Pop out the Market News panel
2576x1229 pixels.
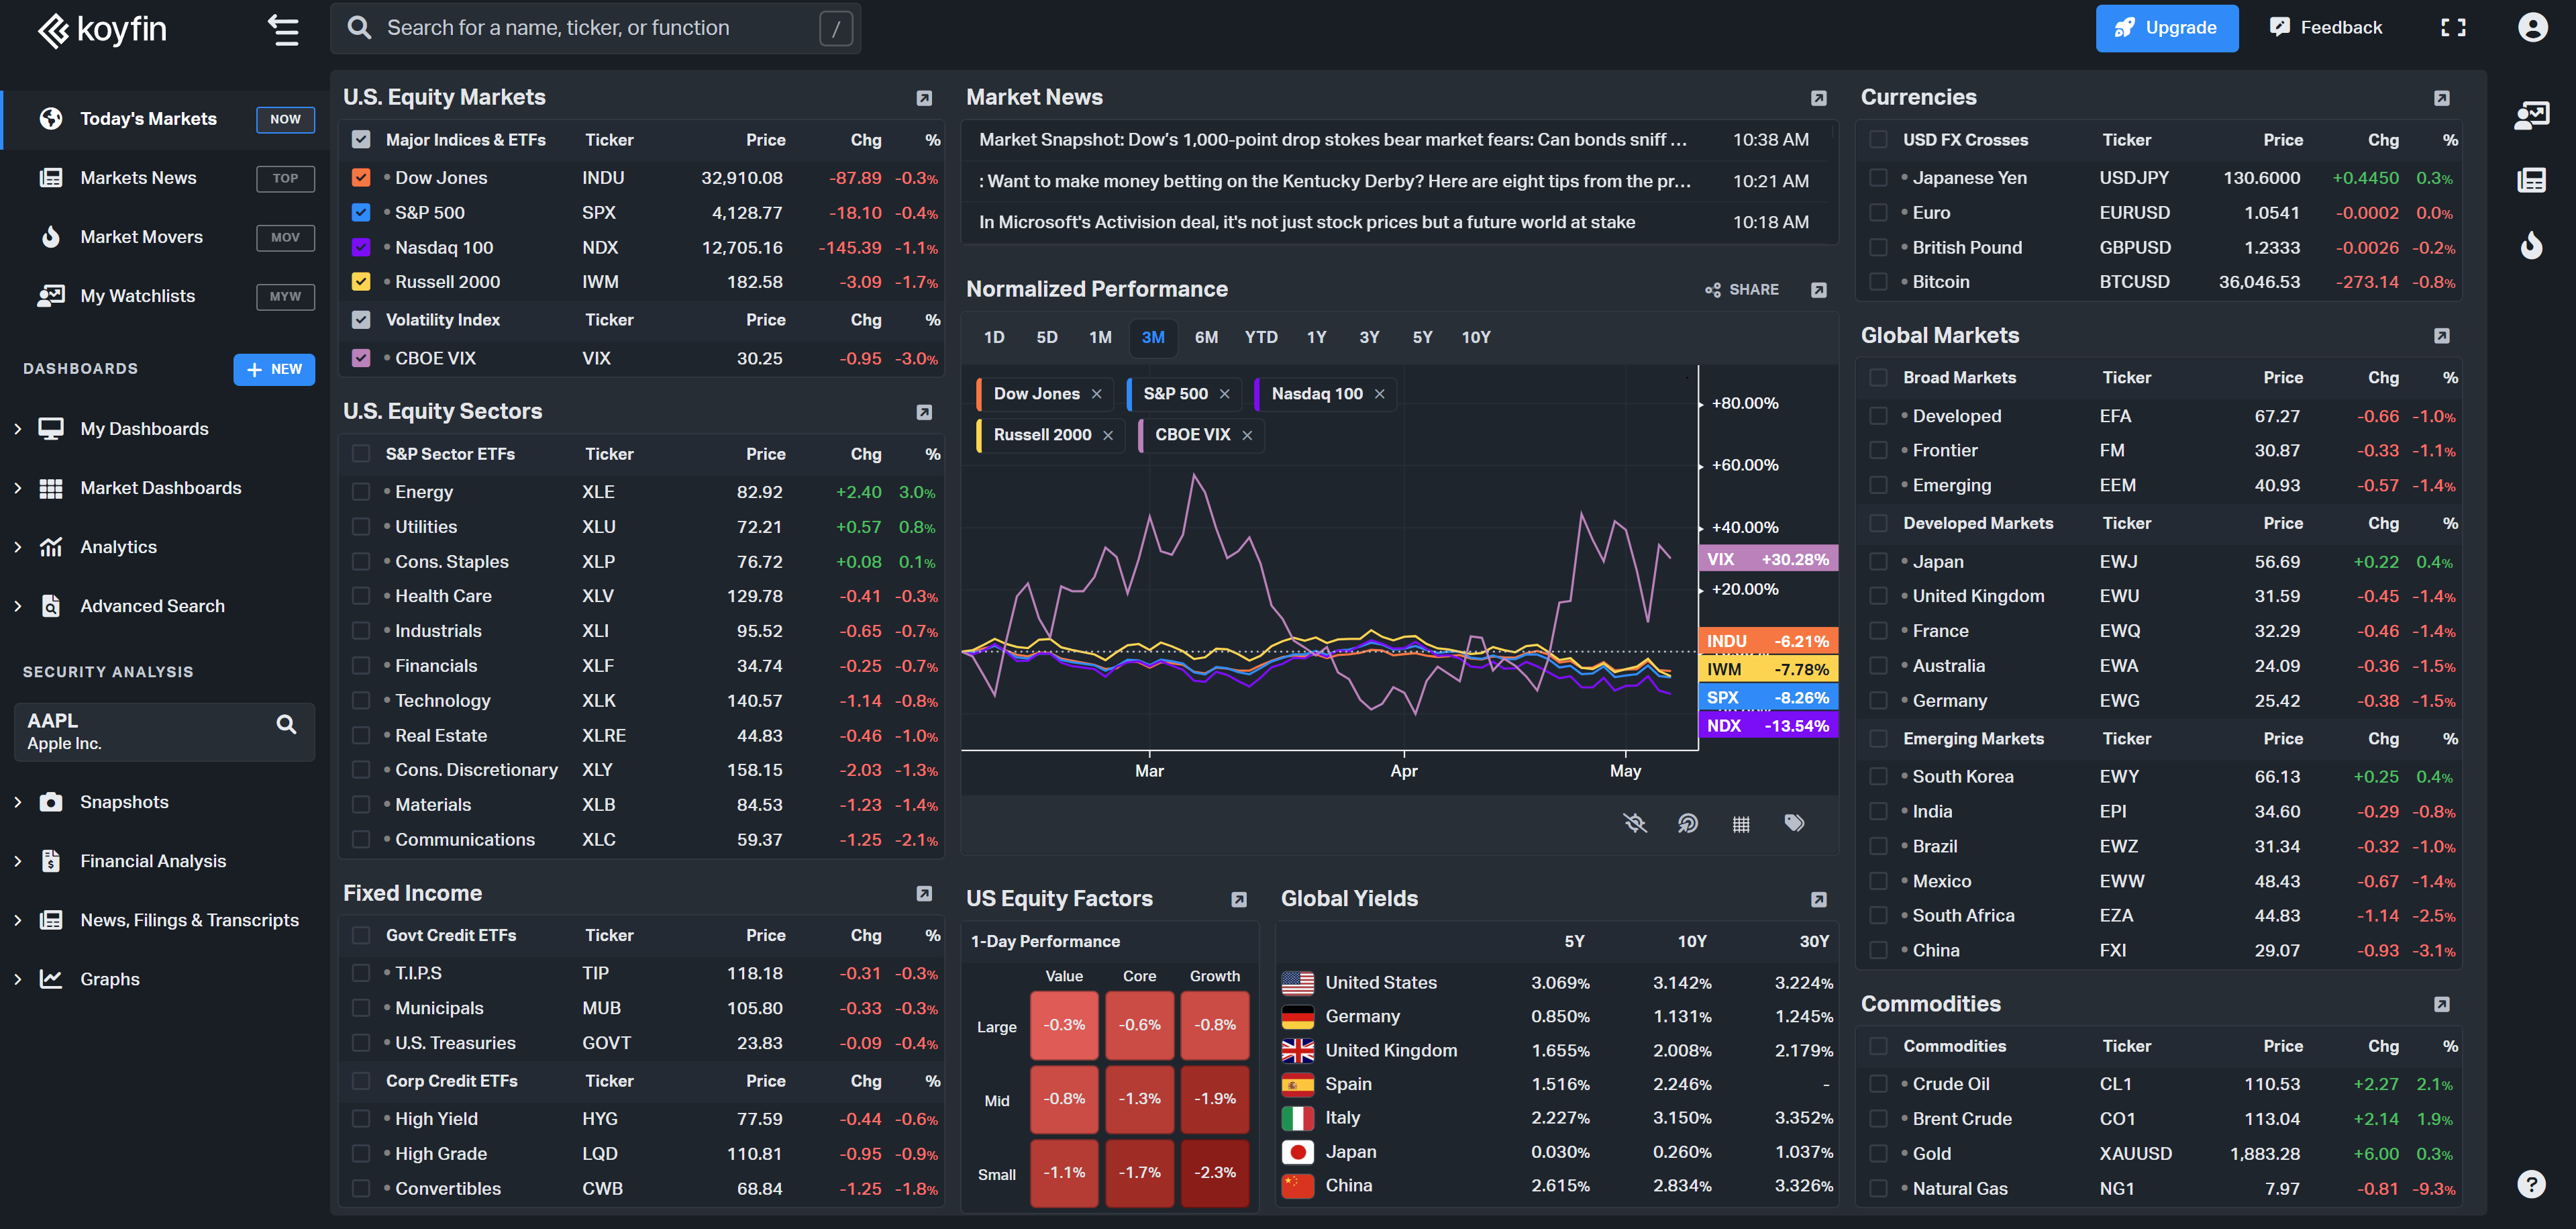[1818, 98]
